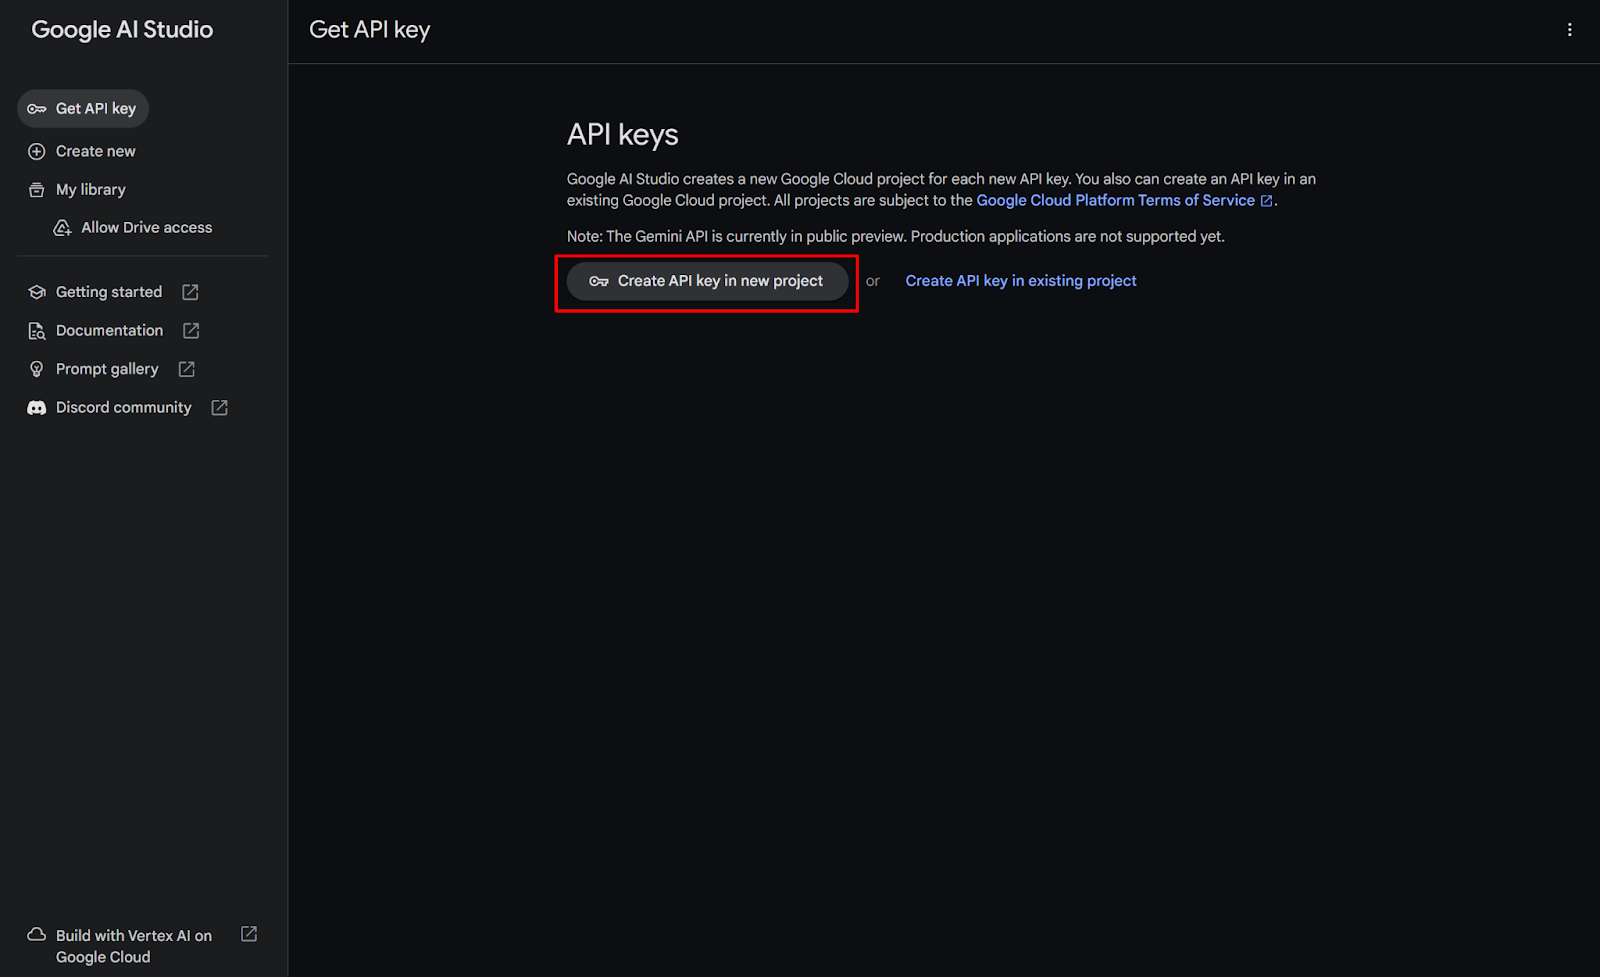
Task: Open external link icon next to Build with Vertex AI
Action: pyautogui.click(x=249, y=934)
